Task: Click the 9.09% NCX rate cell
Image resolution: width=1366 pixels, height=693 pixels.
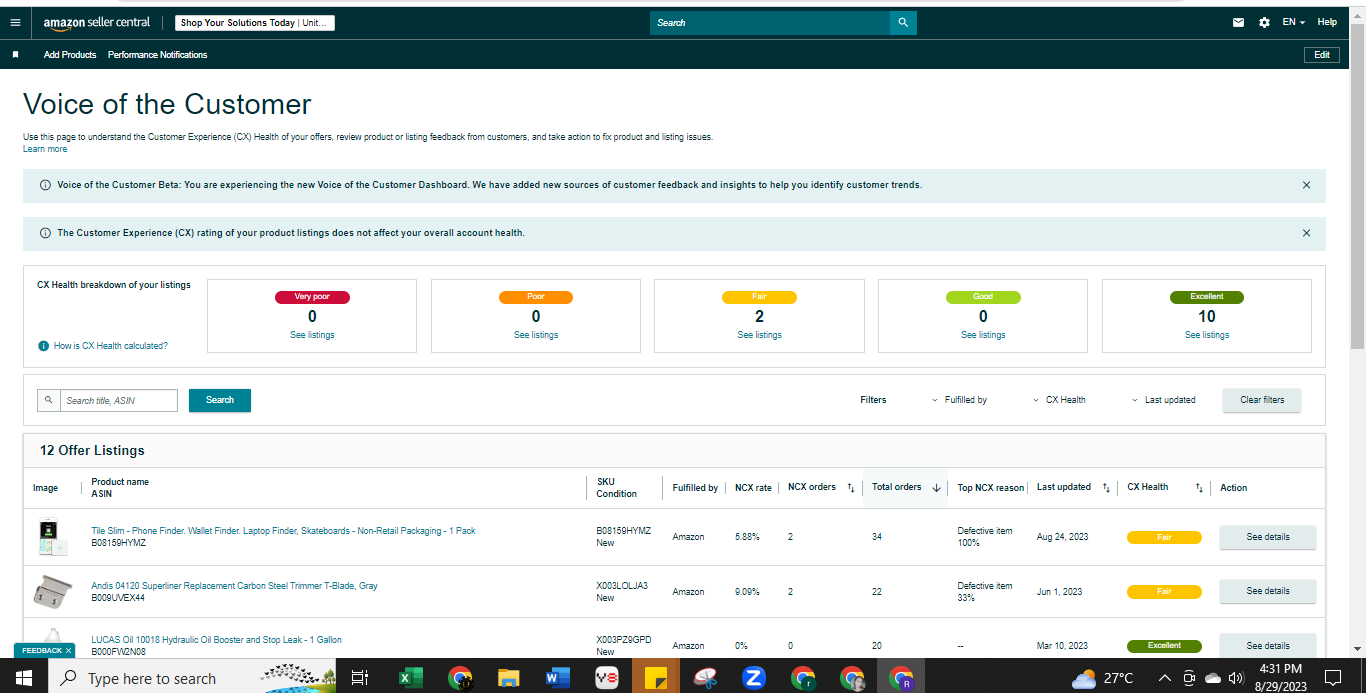Action: click(x=747, y=591)
